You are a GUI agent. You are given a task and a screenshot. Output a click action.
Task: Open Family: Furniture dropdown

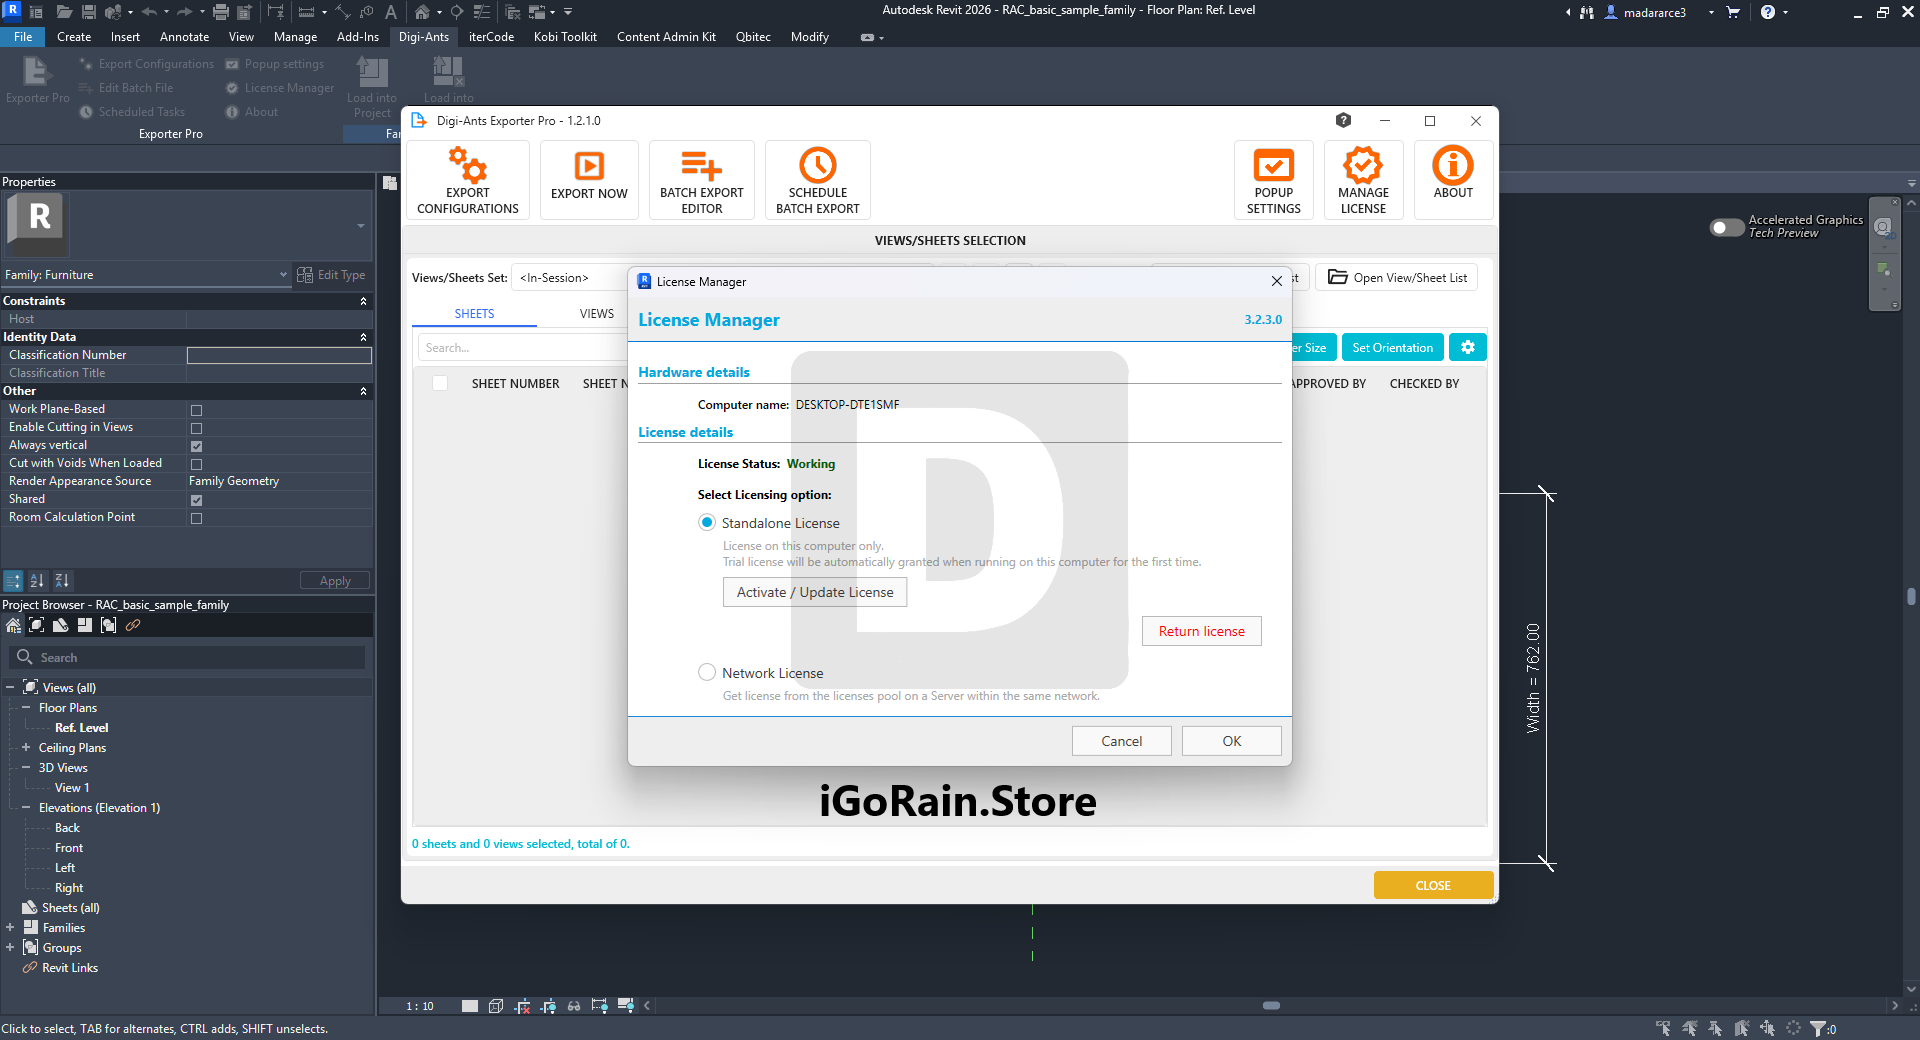(146, 275)
